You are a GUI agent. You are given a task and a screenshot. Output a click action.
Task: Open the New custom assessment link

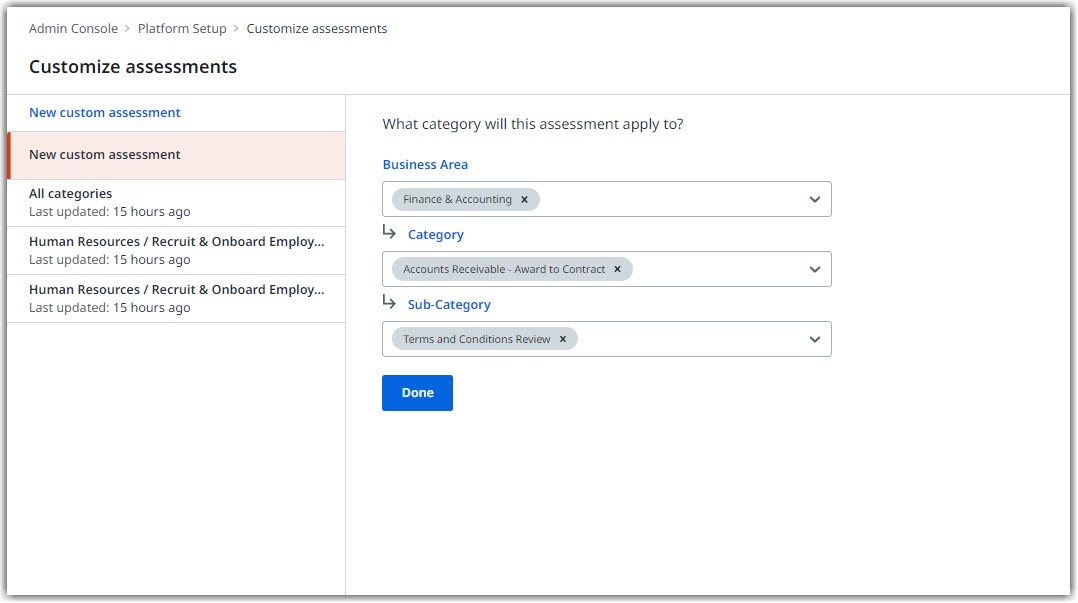pyautogui.click(x=105, y=113)
